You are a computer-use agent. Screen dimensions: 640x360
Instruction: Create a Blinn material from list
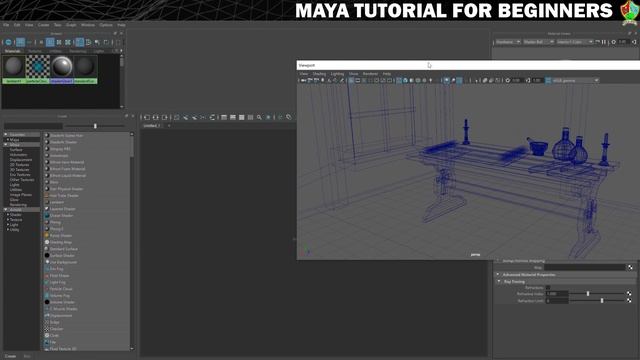pyautogui.click(x=54, y=182)
